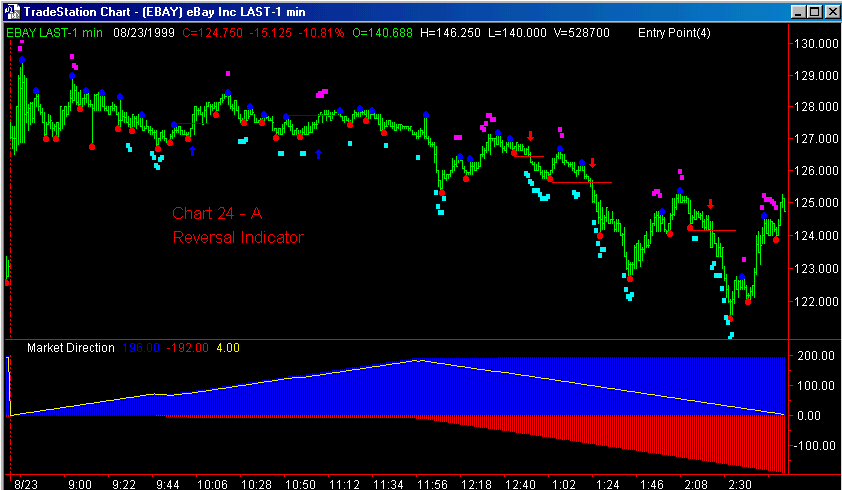Select the red horizontal line near 1:24
Viewport: 842px width, 490px height.
pyautogui.click(x=581, y=183)
